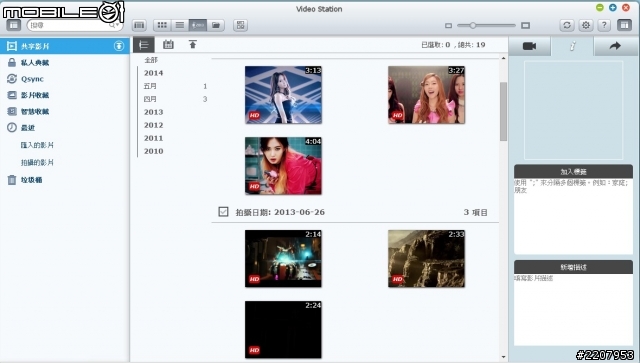Screen dimensions: 640x363
Task: Select the 'All' timeline filter entry
Action: (x=151, y=60)
